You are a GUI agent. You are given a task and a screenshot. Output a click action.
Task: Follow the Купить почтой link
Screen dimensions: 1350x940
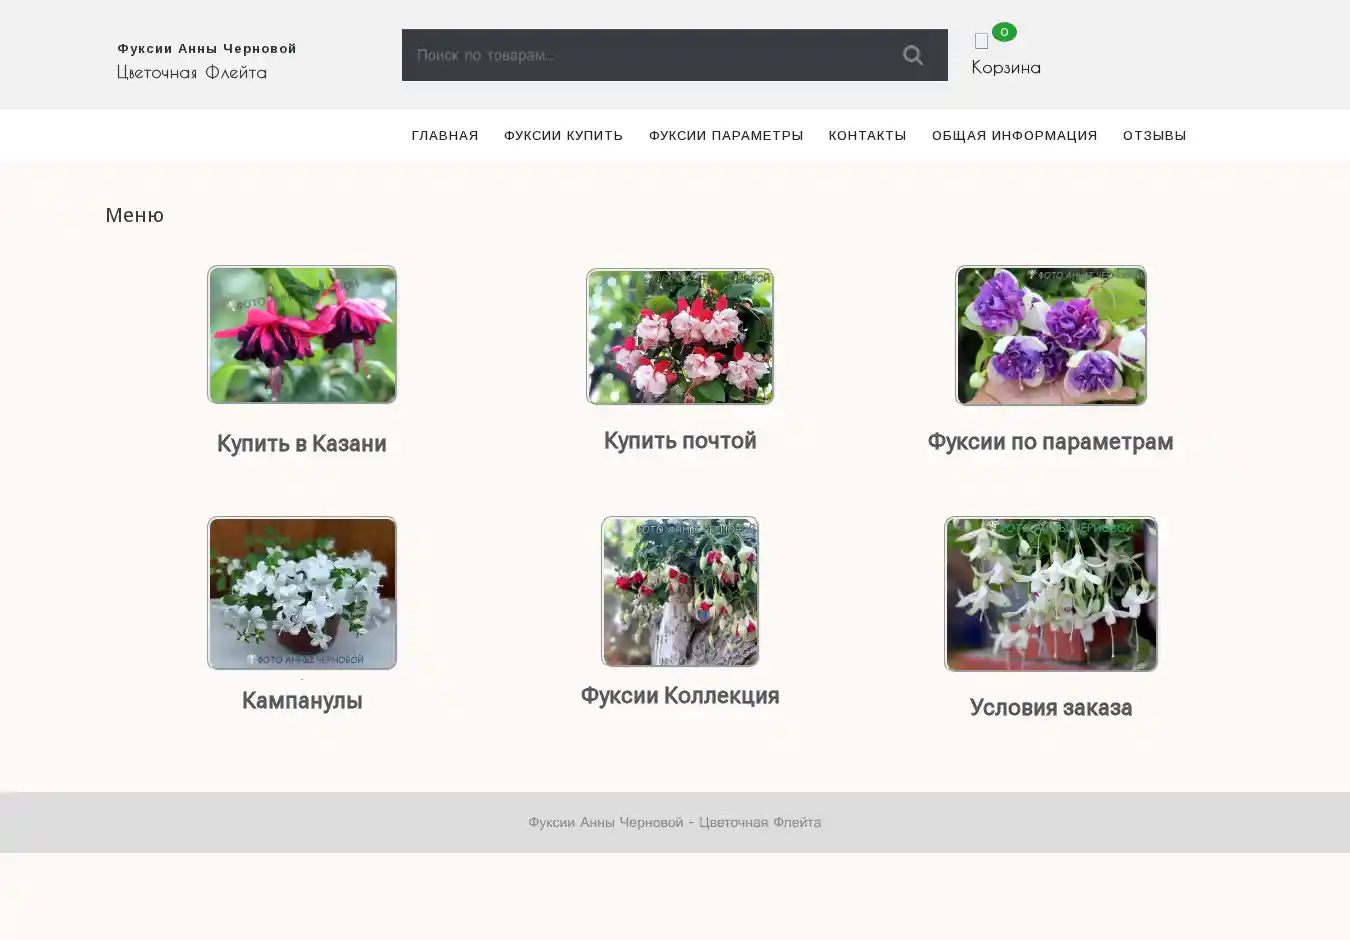[680, 441]
